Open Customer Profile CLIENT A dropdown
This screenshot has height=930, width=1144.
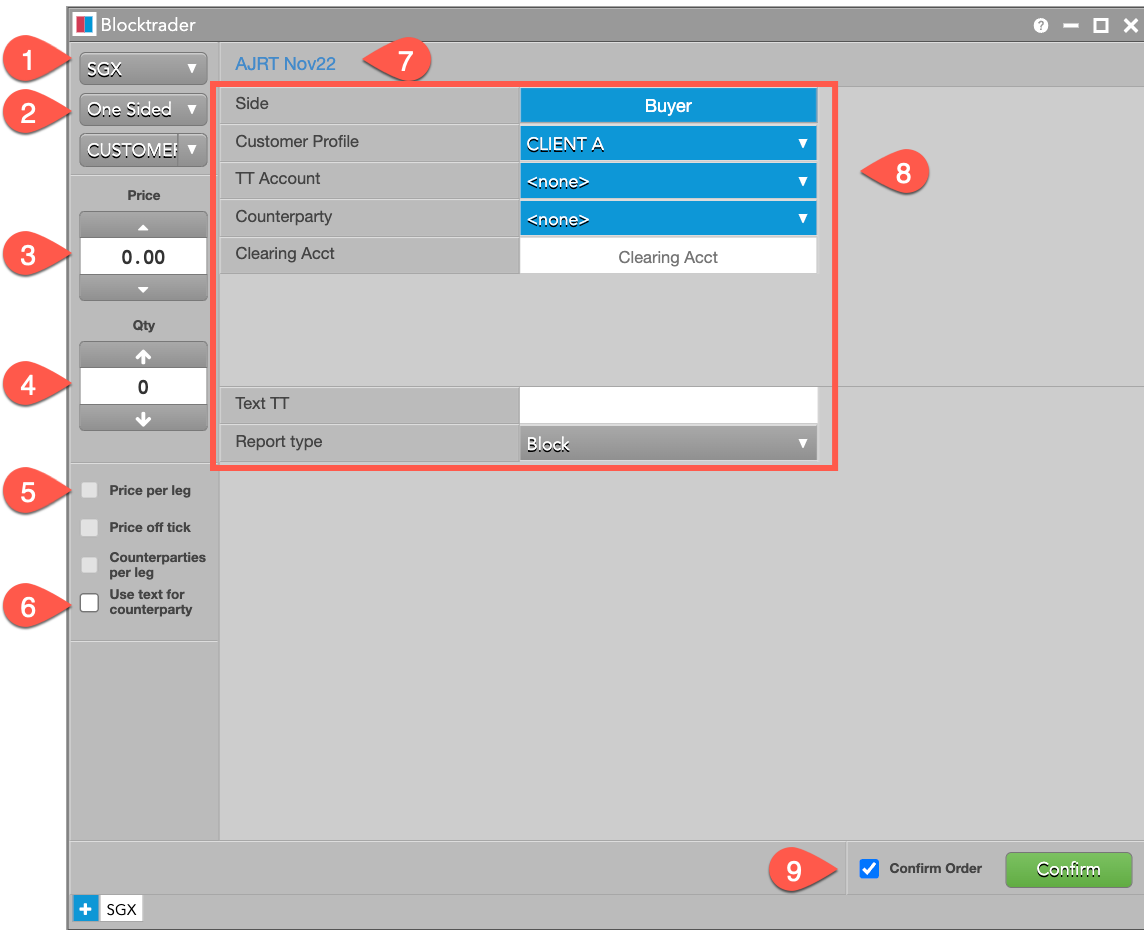[668, 143]
